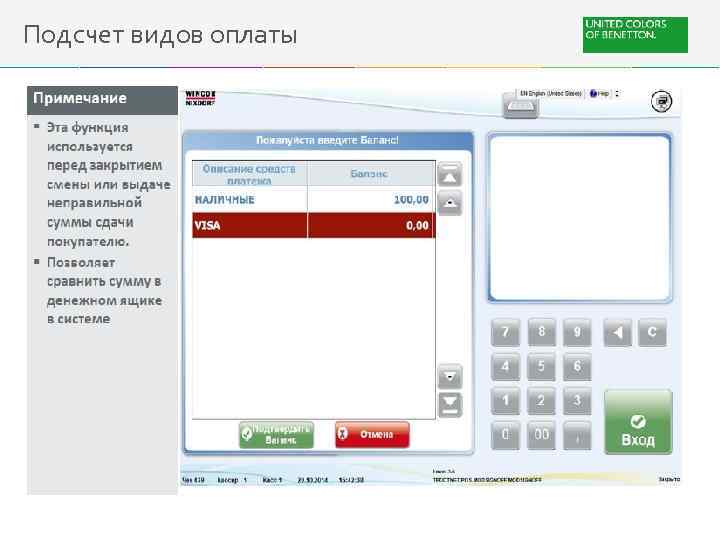Viewport: 720px width, 540px height.
Task: Tap the C clear key on keypad
Action: pos(652,332)
